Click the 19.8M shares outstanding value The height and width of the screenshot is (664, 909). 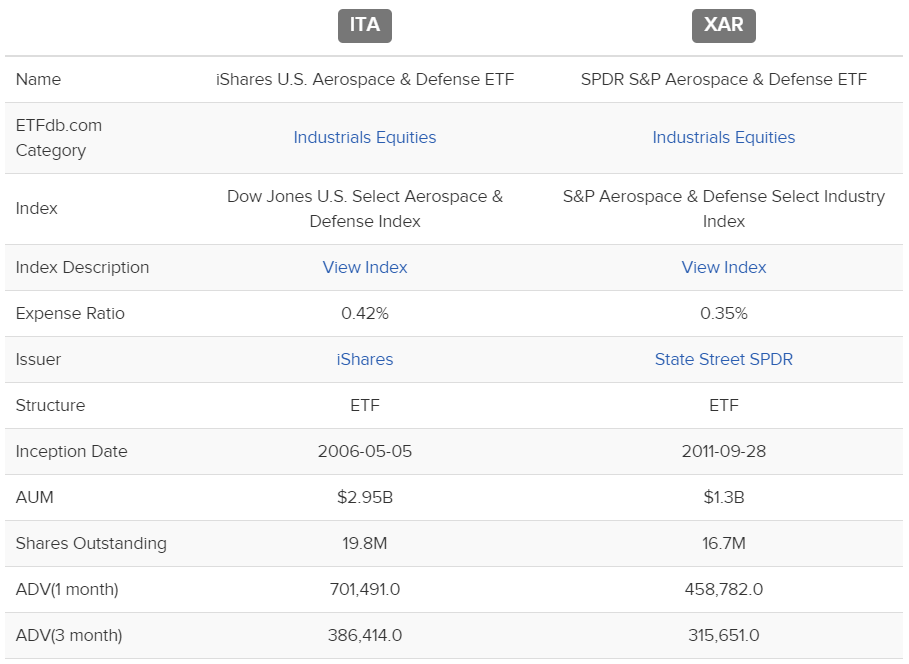pyautogui.click(x=365, y=543)
